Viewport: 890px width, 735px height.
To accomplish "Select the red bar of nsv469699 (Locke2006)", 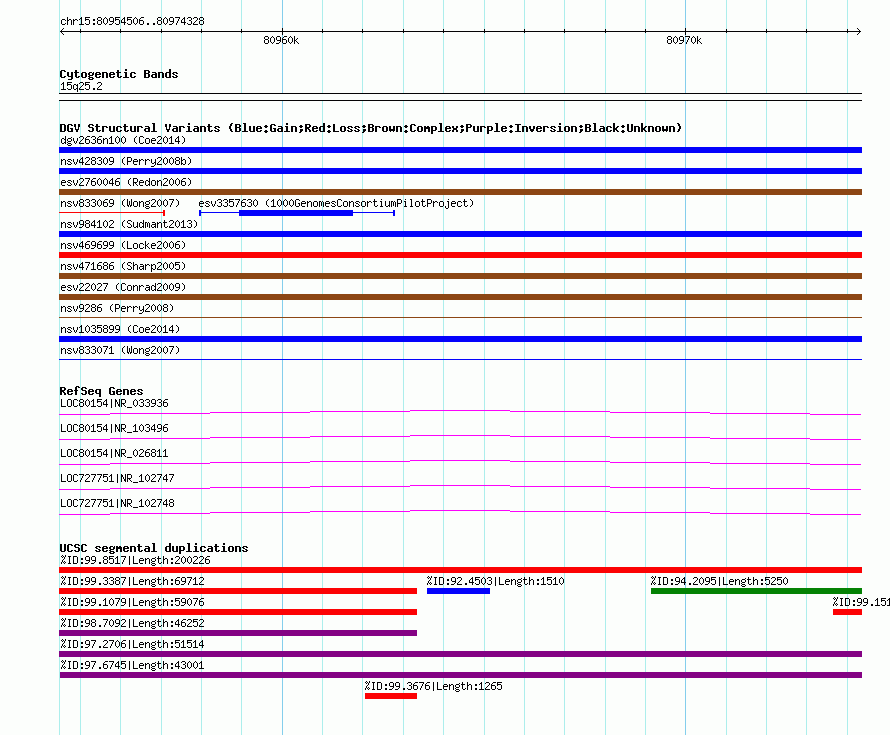I will point(460,255).
